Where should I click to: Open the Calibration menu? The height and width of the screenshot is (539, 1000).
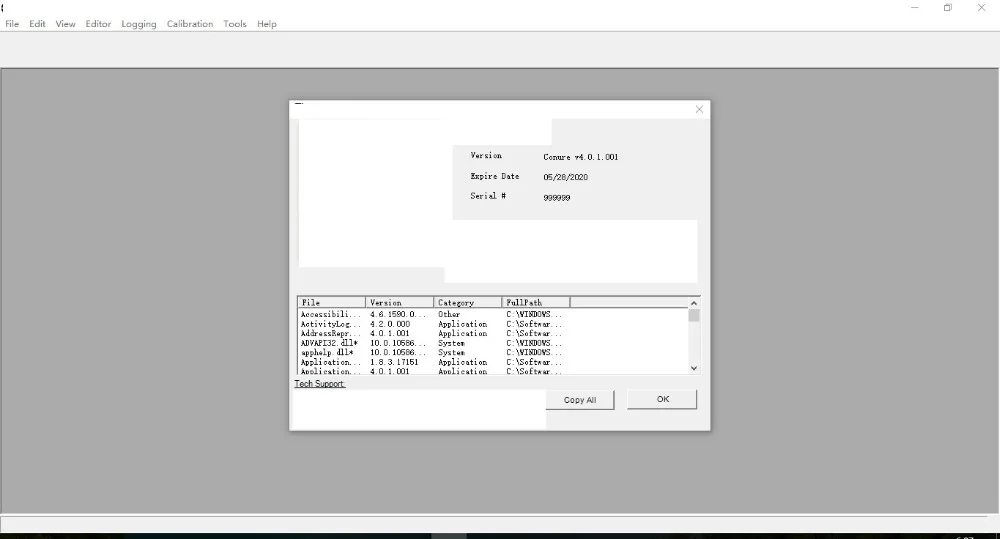coord(190,24)
